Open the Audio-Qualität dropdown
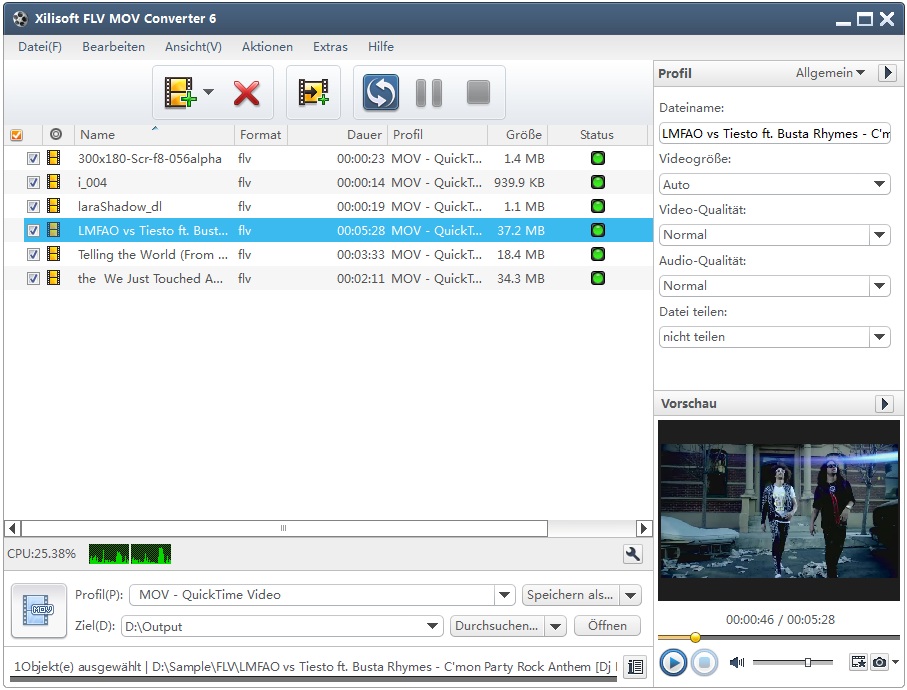This screenshot has width=907, height=690. [x=774, y=286]
